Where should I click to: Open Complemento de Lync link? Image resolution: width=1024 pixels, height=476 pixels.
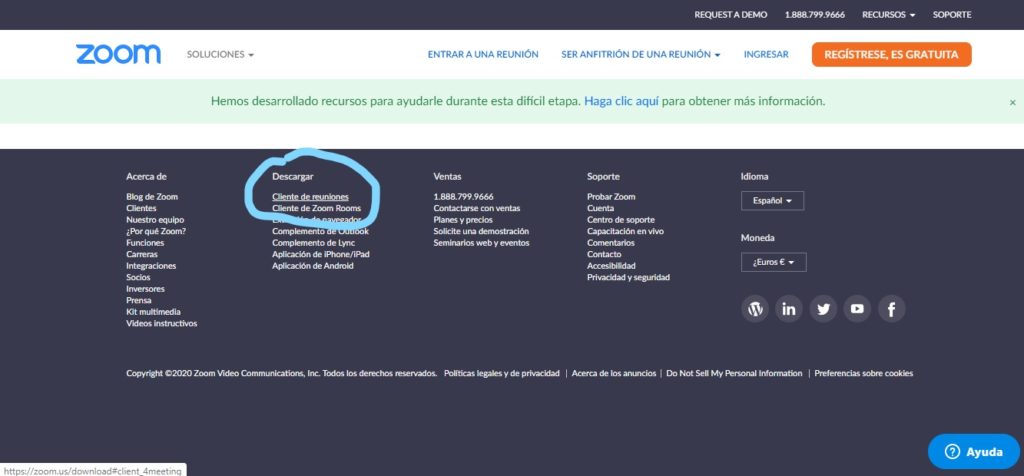tap(313, 243)
